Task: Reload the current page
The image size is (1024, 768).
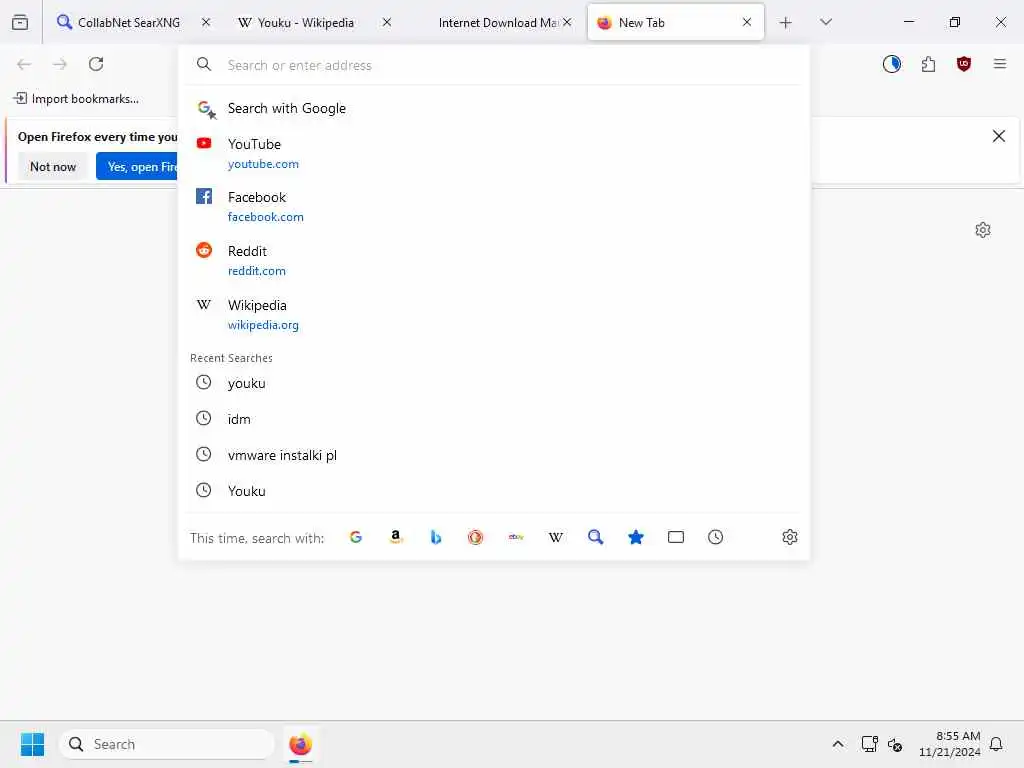Action: point(96,64)
